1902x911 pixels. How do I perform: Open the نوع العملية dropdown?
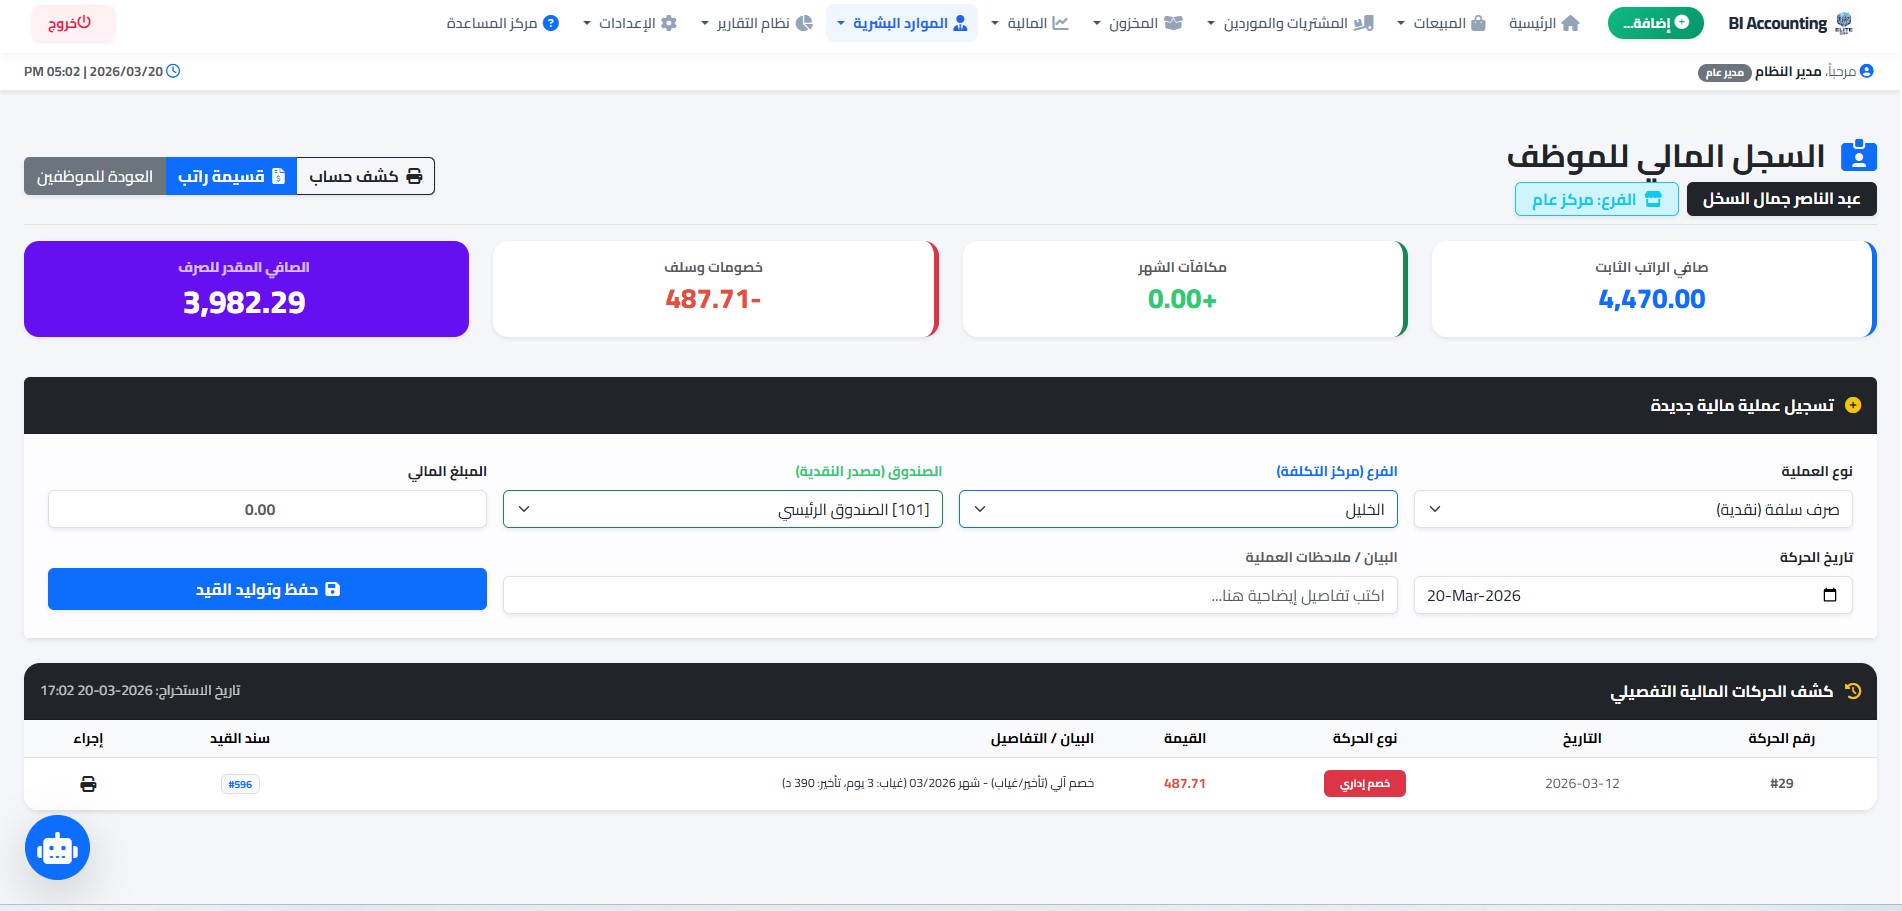(1630, 509)
